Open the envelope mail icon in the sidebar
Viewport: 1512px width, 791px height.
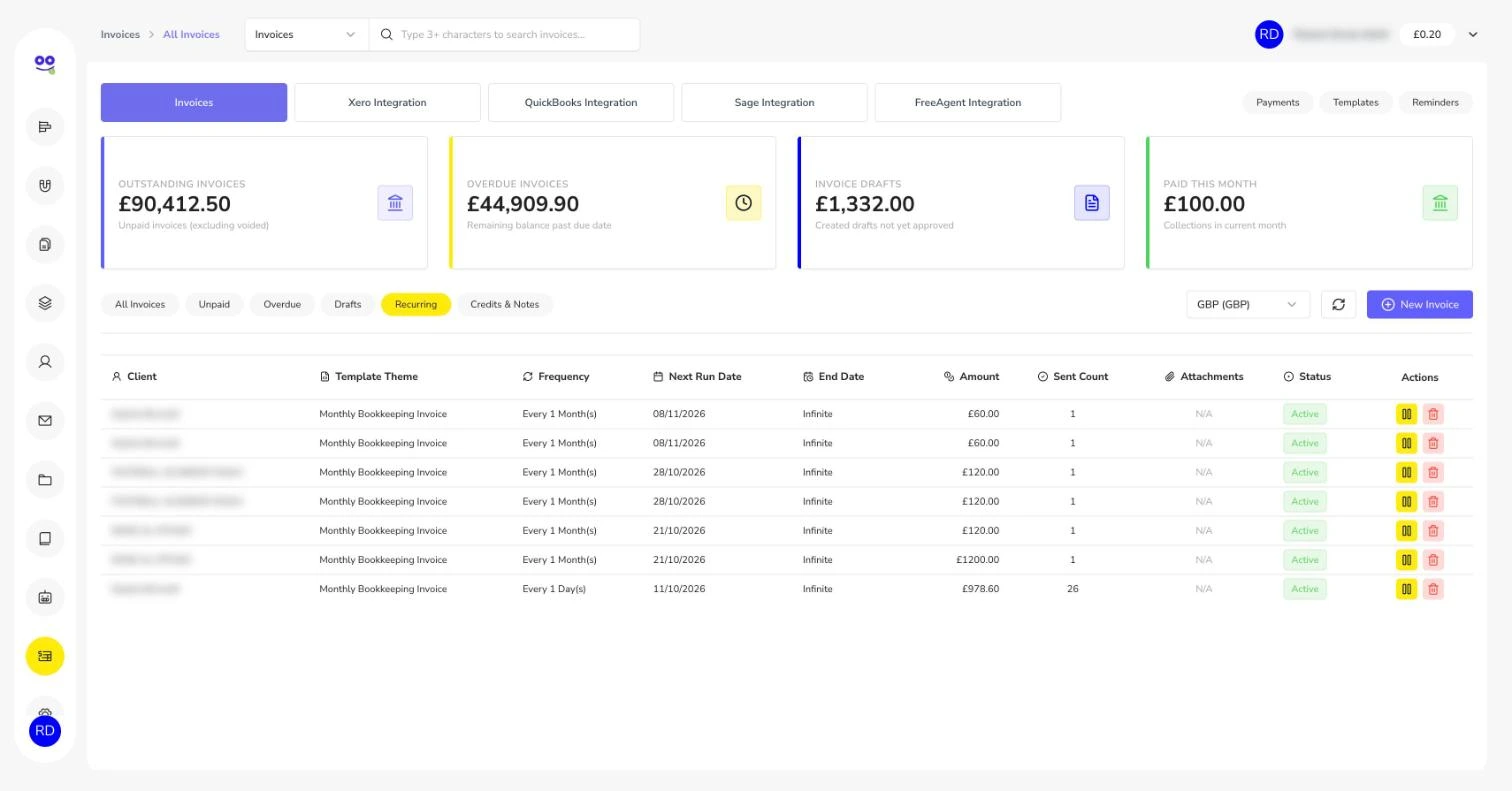45,421
